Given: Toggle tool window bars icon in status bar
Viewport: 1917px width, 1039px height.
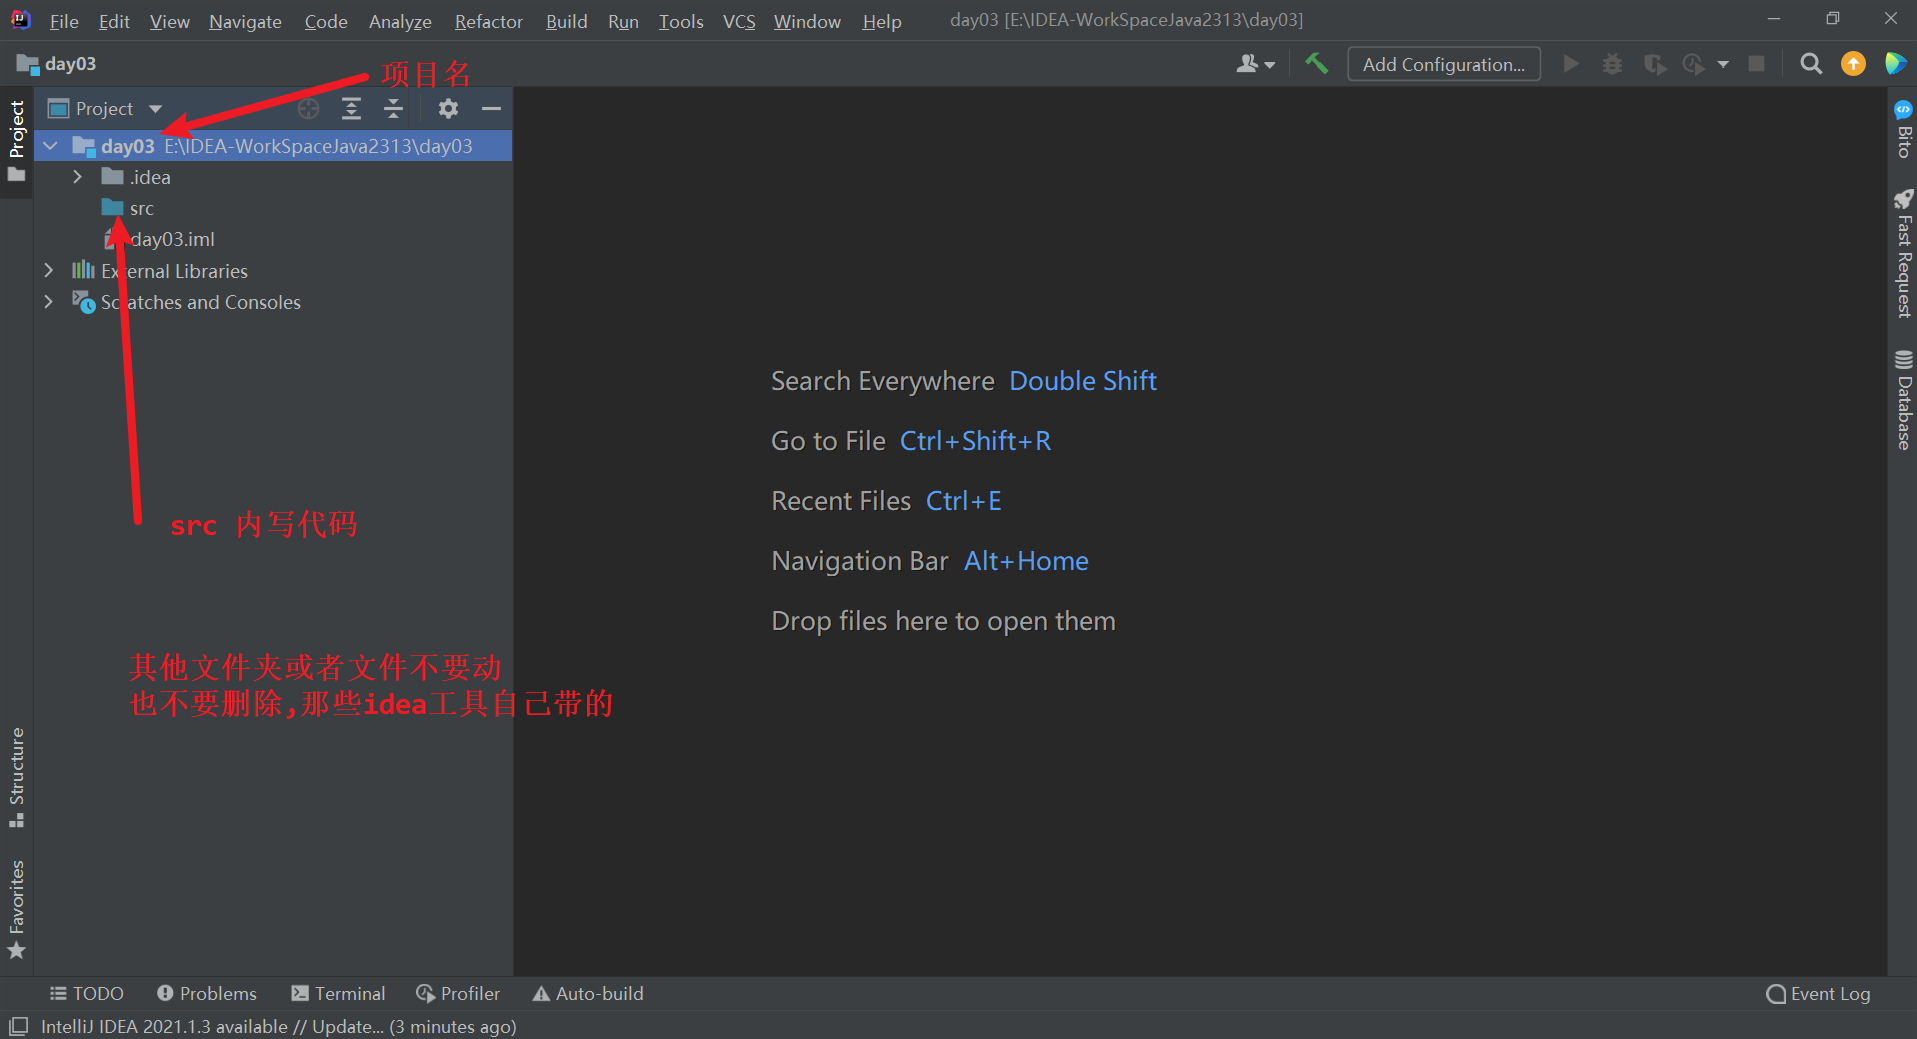Looking at the screenshot, I should (x=18, y=1026).
